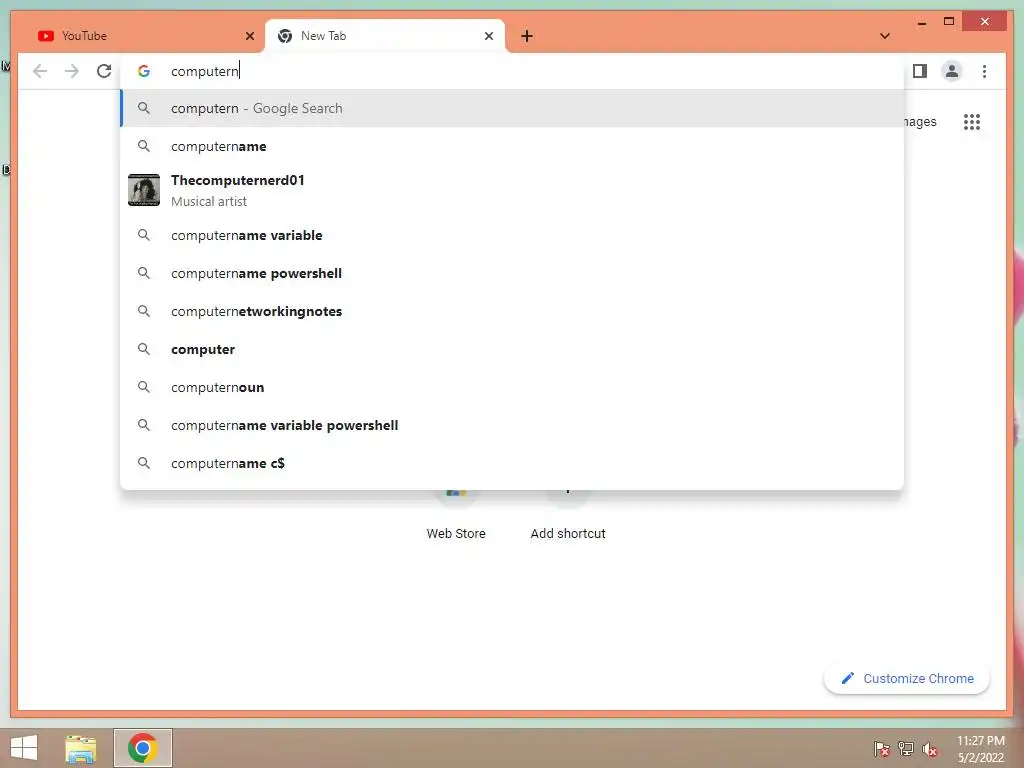Click the Chrome taskbar icon
This screenshot has width=1024, height=768.
142,748
